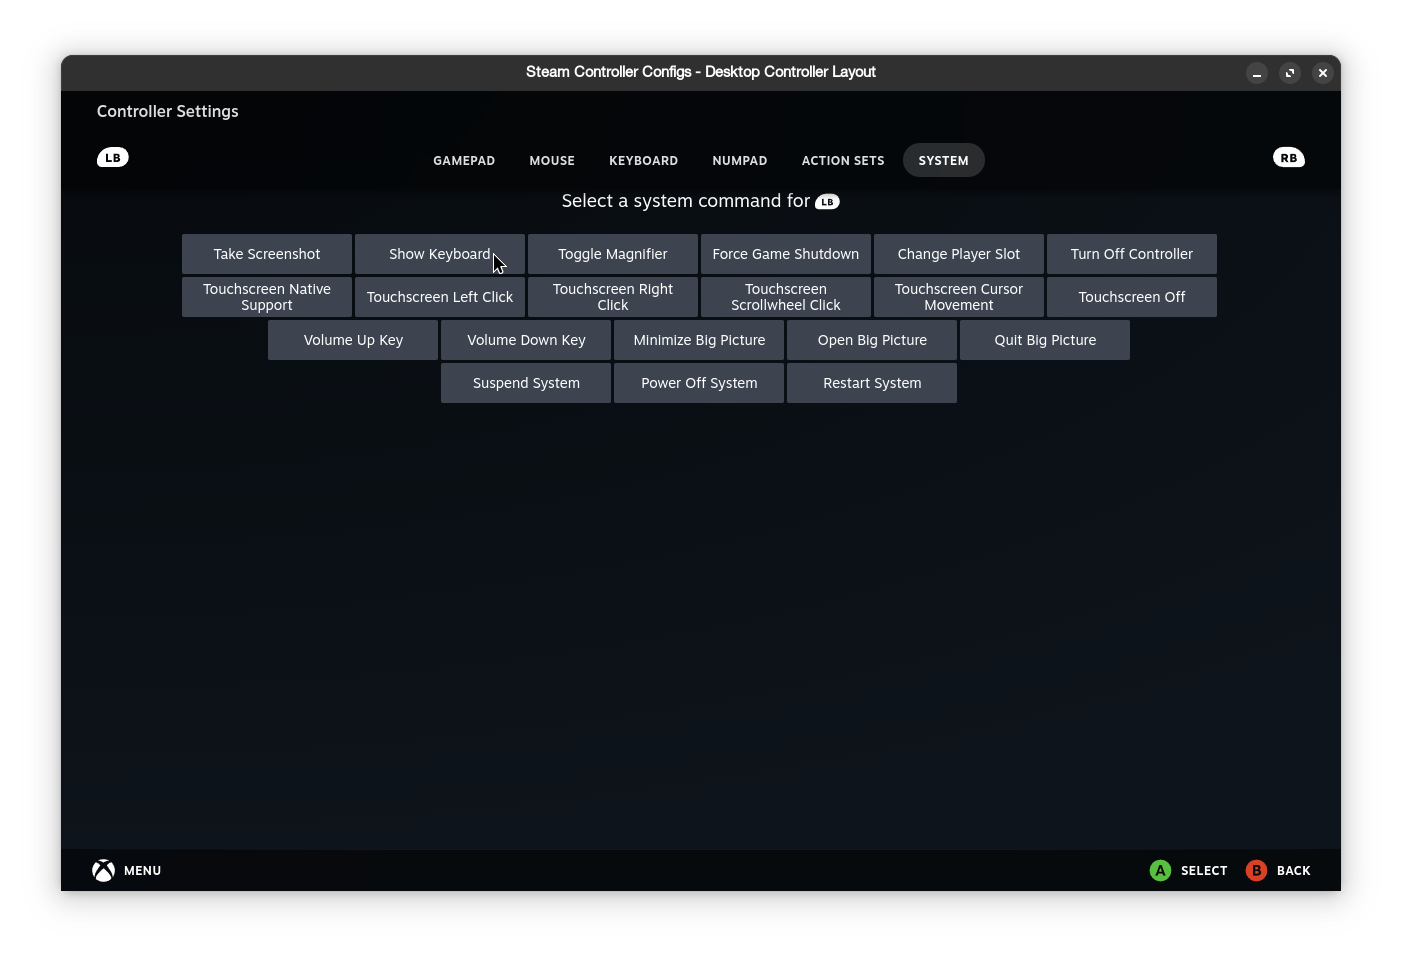Click the Controller Settings heading
The height and width of the screenshot is (958, 1402).
168,111
